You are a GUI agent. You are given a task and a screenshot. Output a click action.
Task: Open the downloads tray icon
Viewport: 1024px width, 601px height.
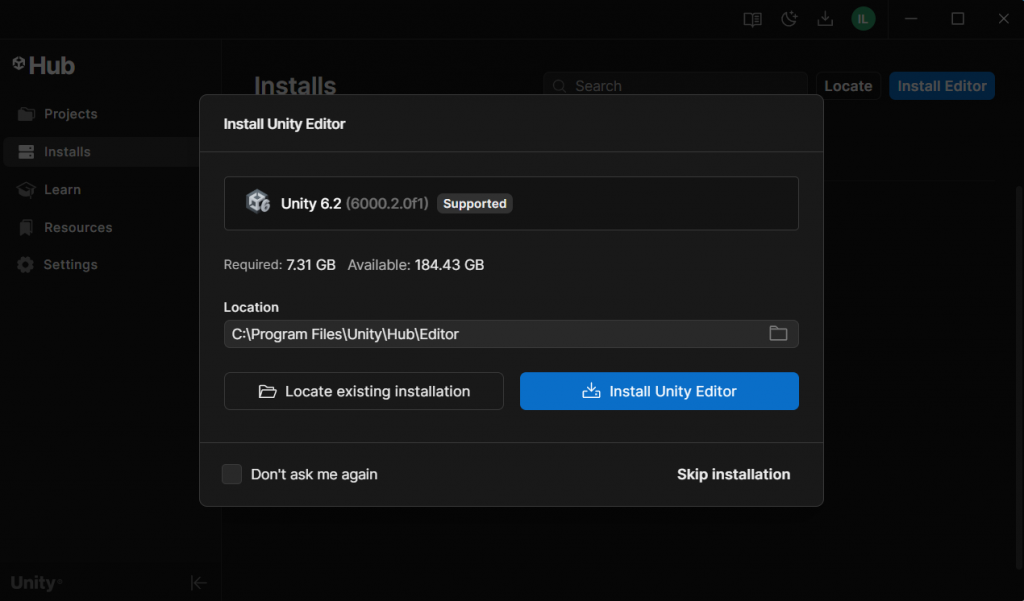tap(825, 20)
